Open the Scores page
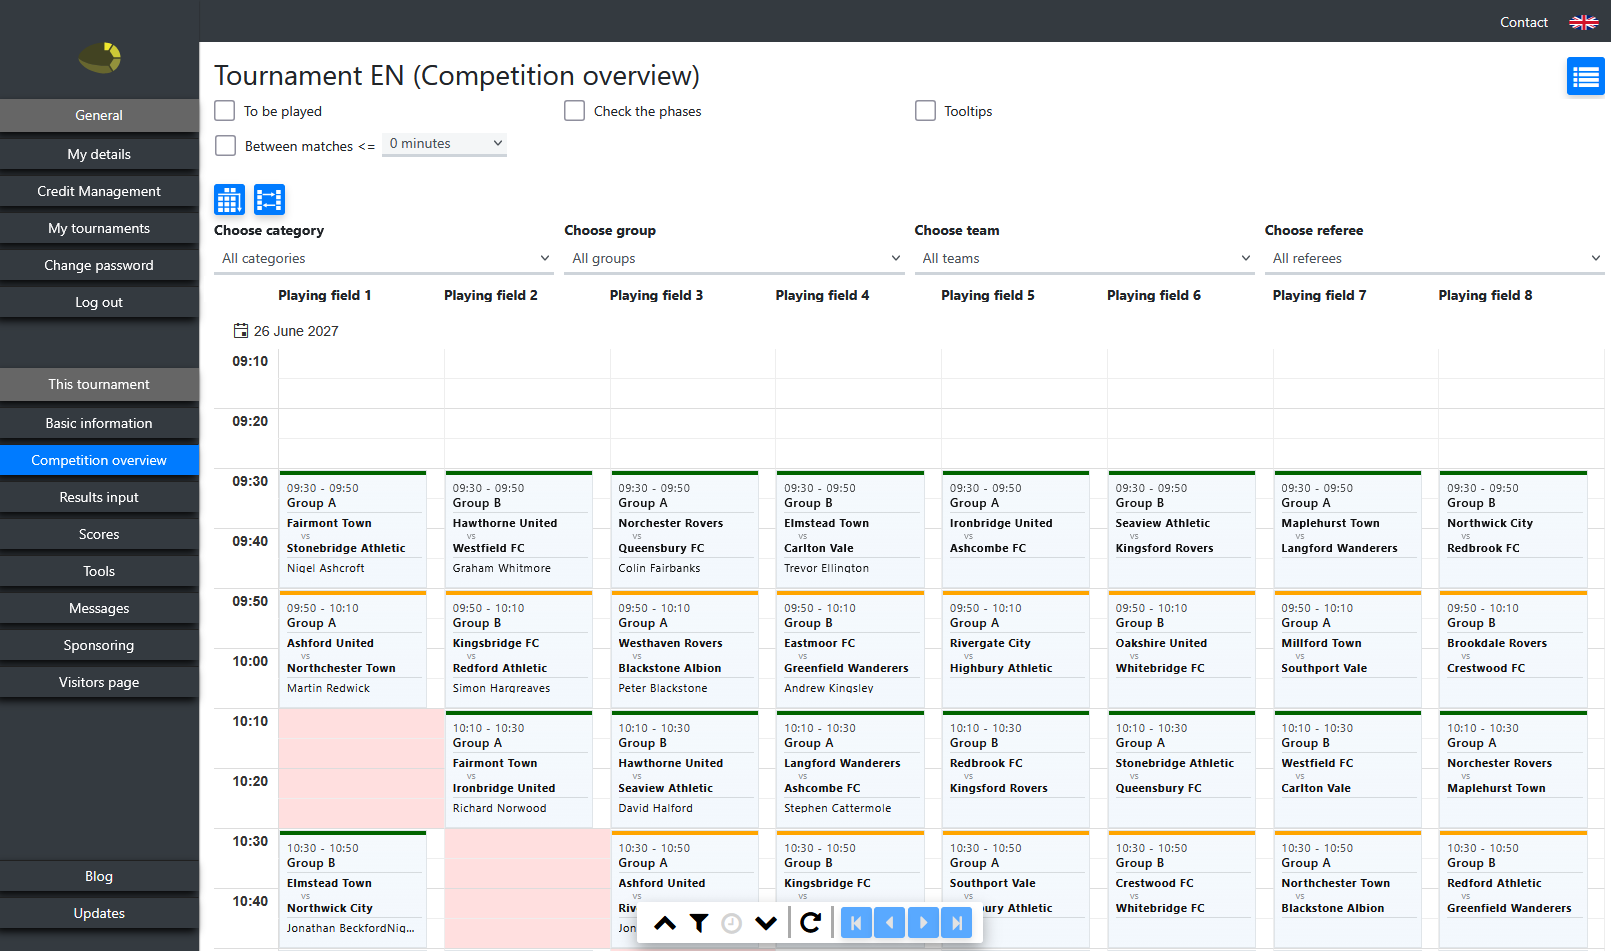 99,534
